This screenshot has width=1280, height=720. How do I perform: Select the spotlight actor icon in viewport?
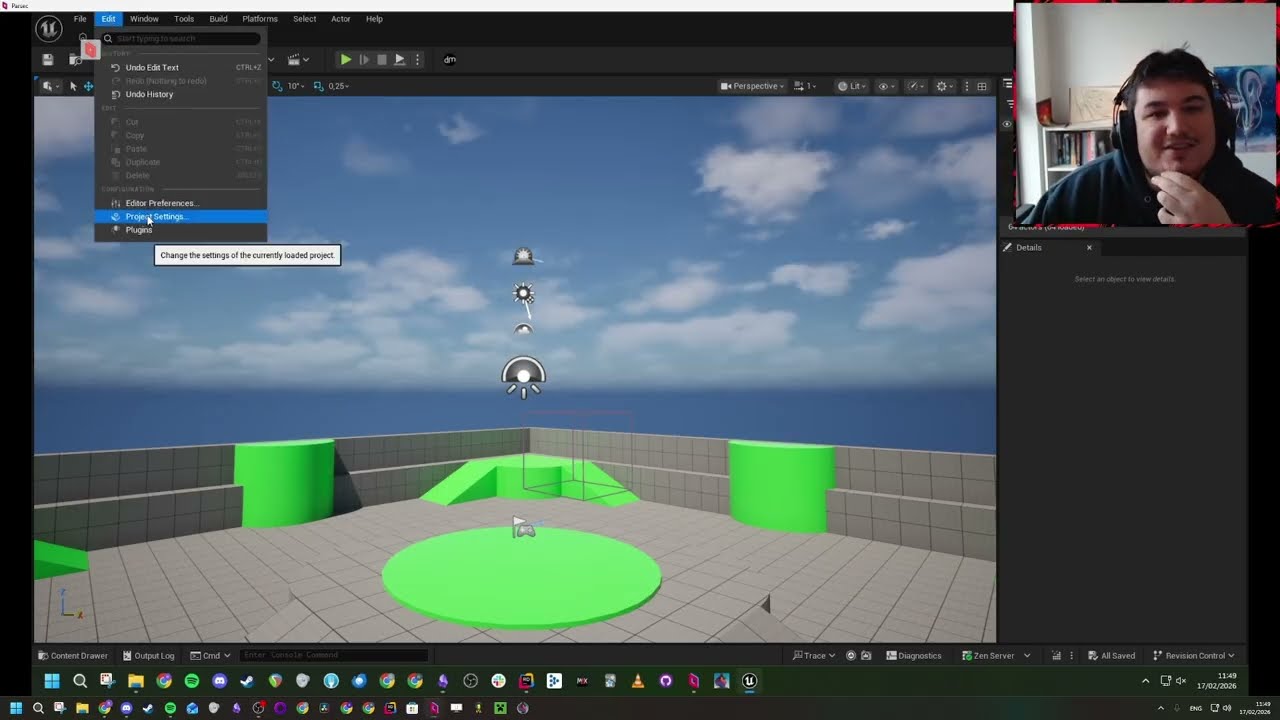(523, 379)
